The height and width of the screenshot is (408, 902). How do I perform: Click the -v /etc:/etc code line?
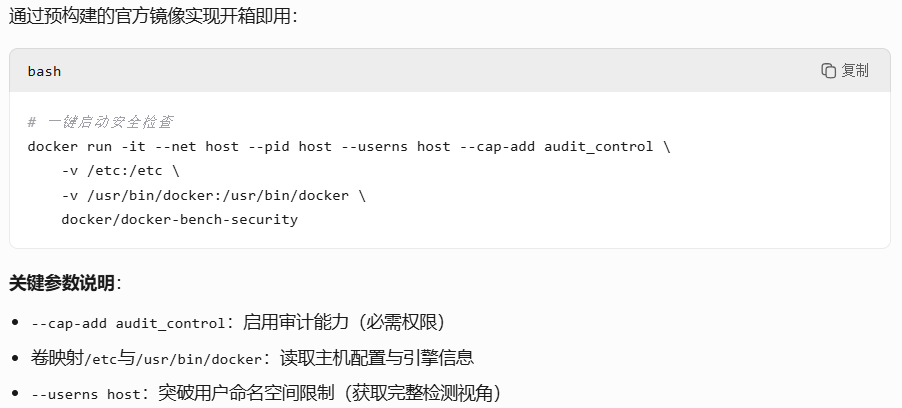point(120,171)
